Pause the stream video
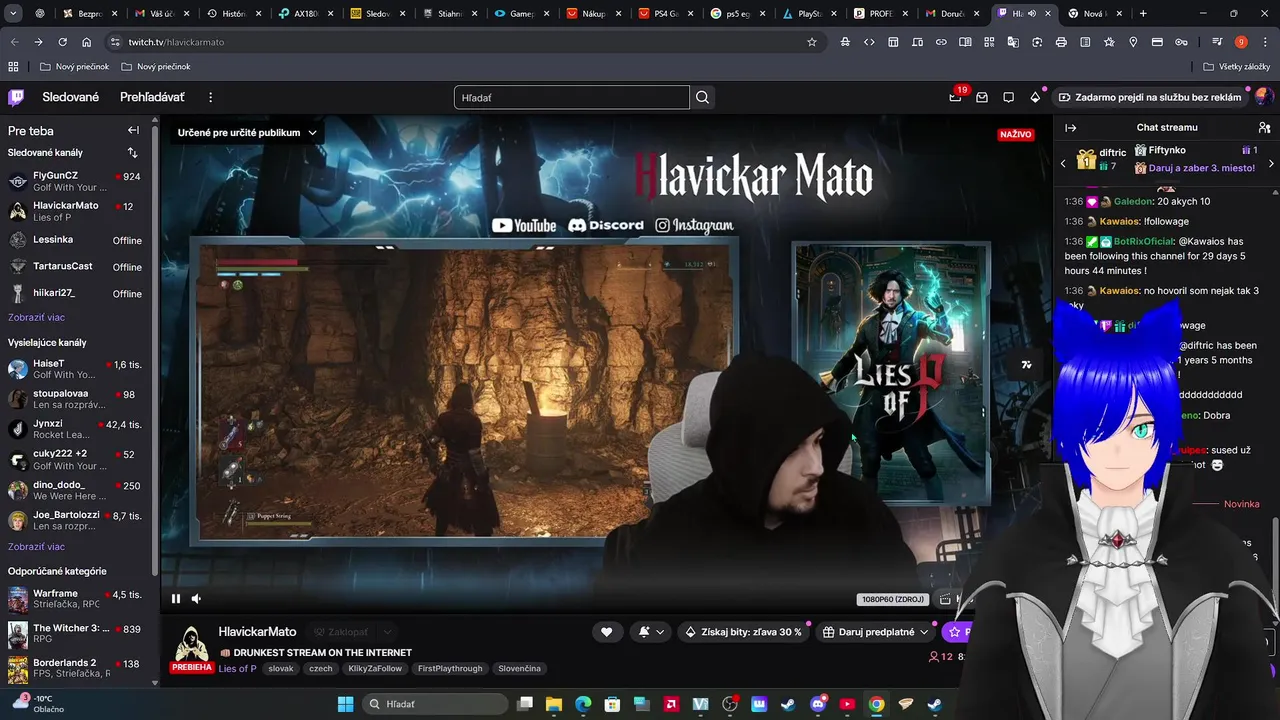The height and width of the screenshot is (720, 1280). [176, 599]
